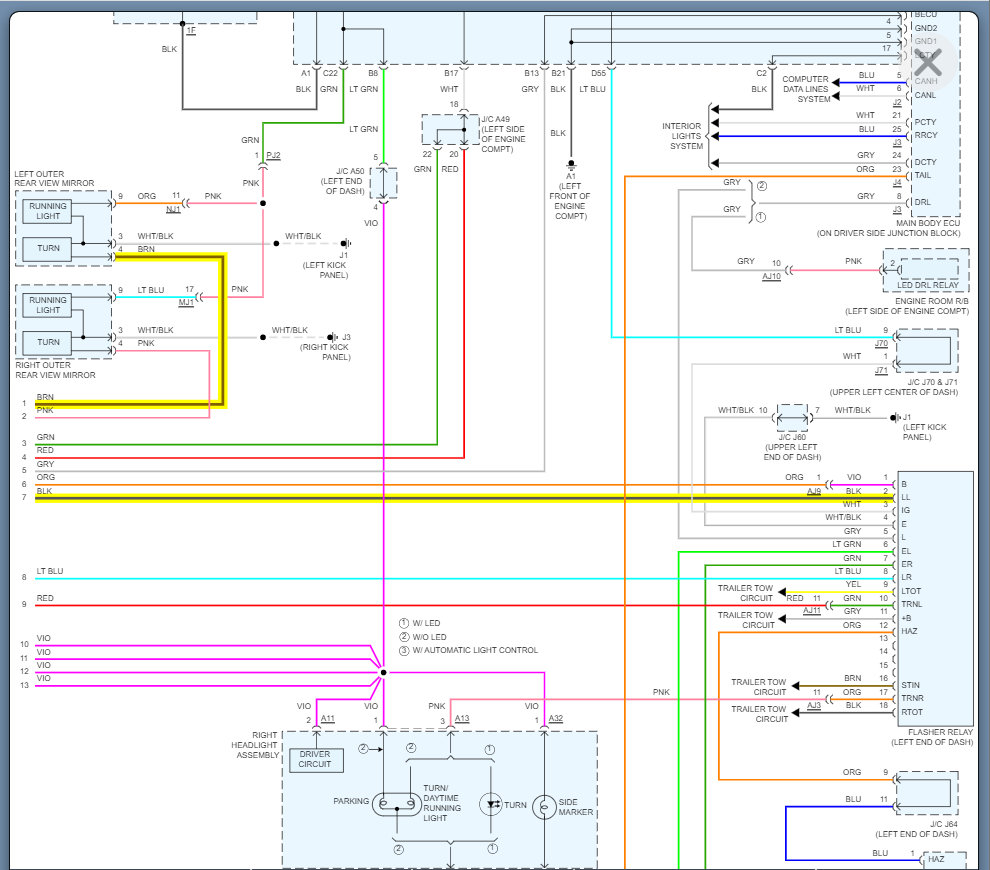Screen dimensions: 990x870
Task: Click ground symbol A1 under BLK wire
Action: [x=571, y=164]
